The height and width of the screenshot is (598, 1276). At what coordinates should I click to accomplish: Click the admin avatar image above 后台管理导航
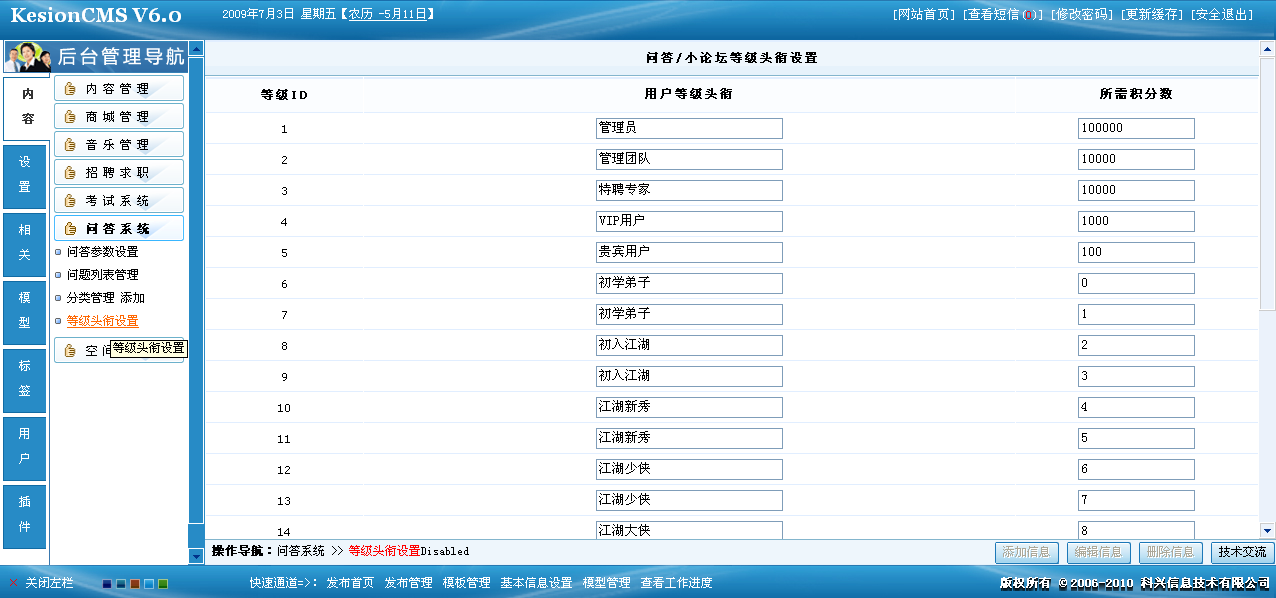25,55
